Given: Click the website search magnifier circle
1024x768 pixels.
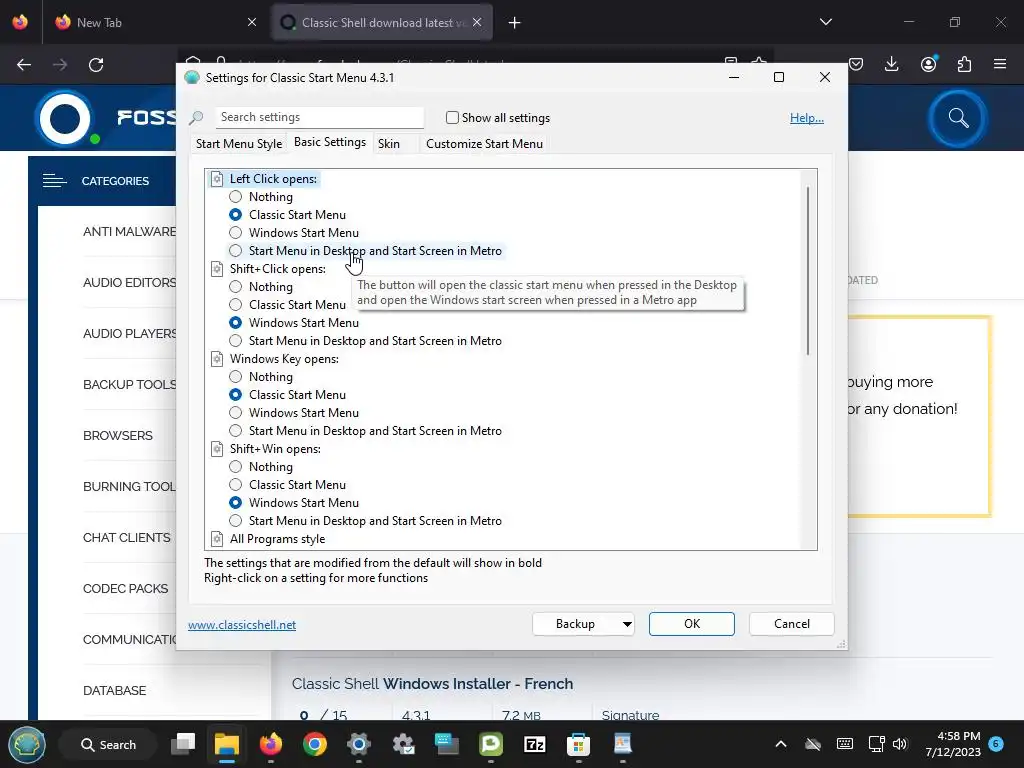Looking at the screenshot, I should [x=958, y=118].
